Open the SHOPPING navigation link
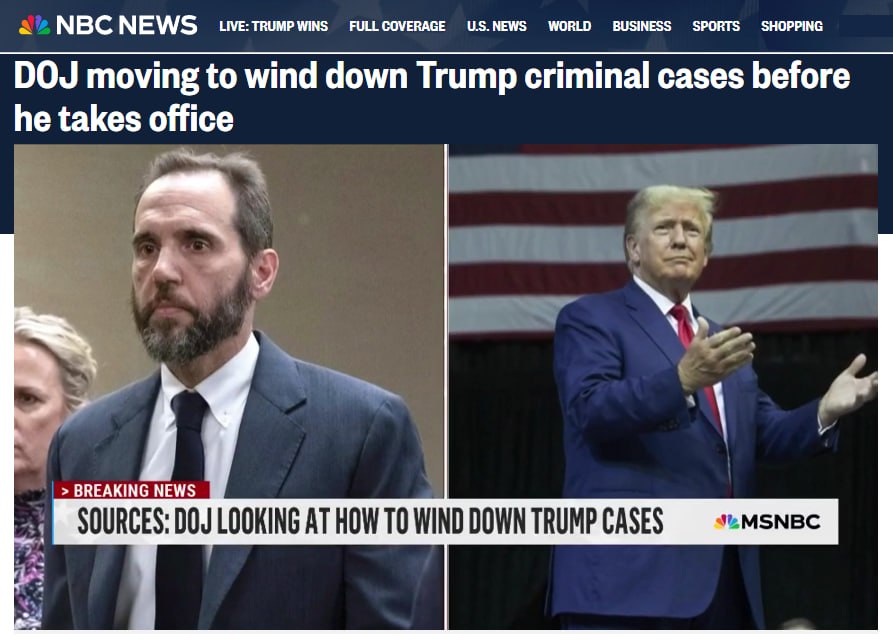Image resolution: width=893 pixels, height=642 pixels. pos(792,26)
